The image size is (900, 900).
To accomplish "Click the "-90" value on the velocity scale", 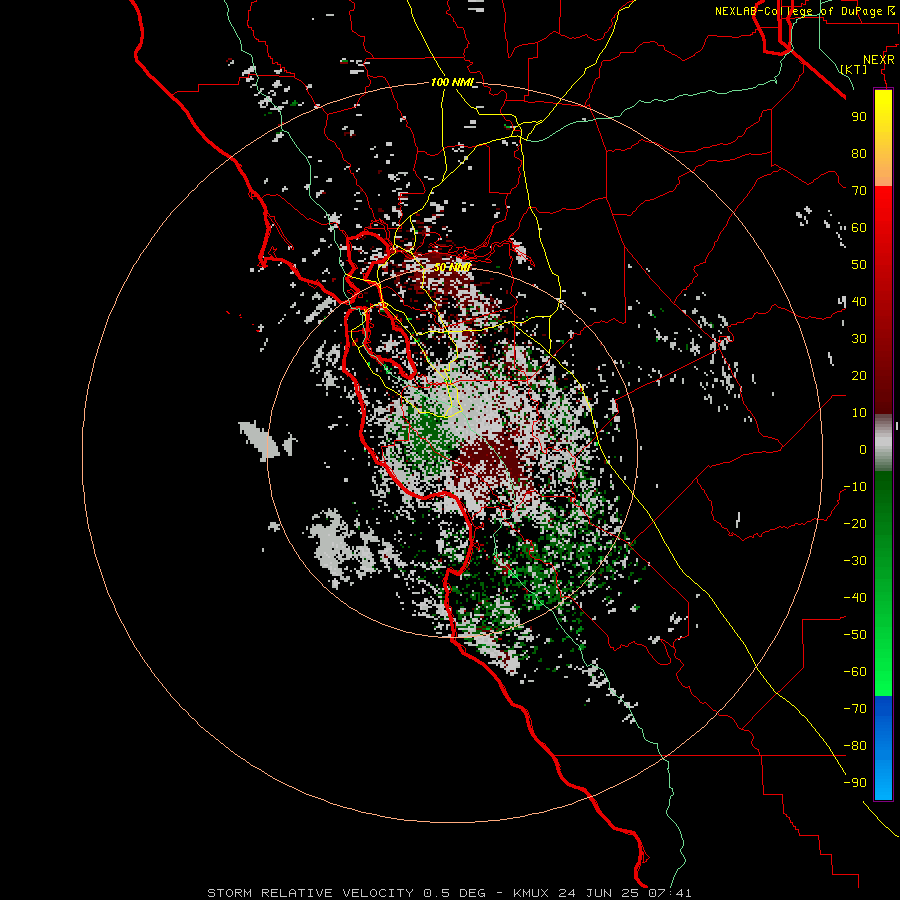I will [x=855, y=783].
